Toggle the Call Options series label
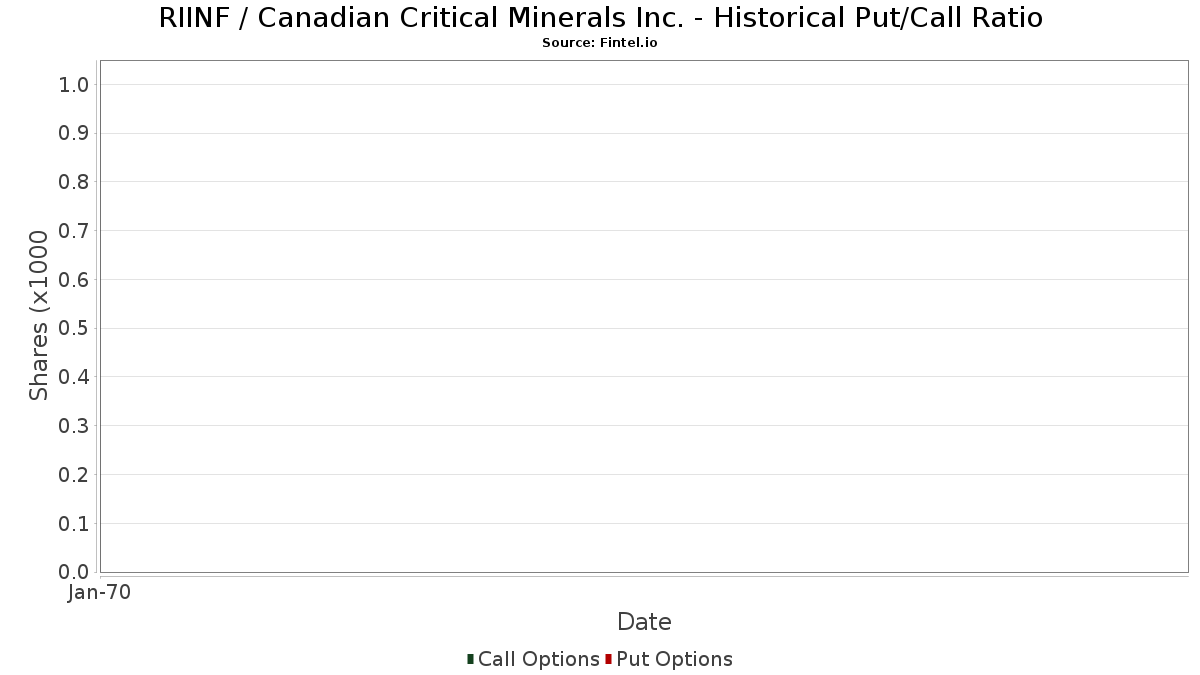The image size is (1200, 675). pos(538,659)
